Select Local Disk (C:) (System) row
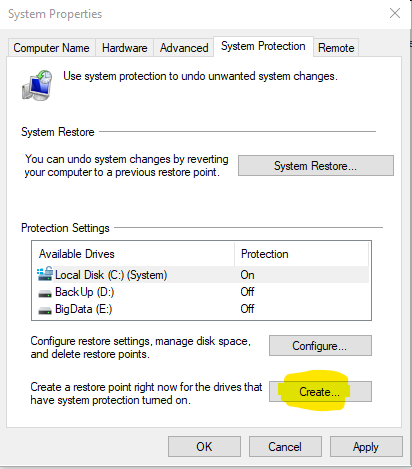The height and width of the screenshot is (469, 412). pos(203,275)
